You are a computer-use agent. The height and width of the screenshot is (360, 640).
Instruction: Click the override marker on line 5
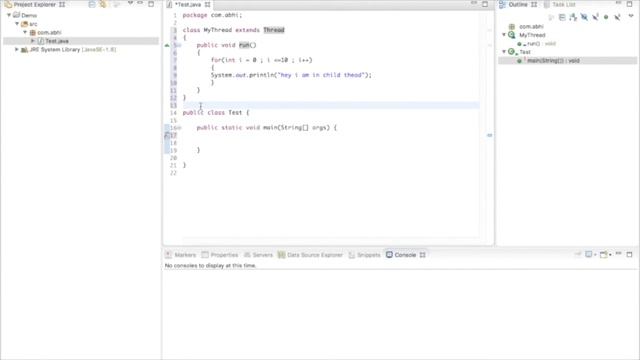pos(167,45)
